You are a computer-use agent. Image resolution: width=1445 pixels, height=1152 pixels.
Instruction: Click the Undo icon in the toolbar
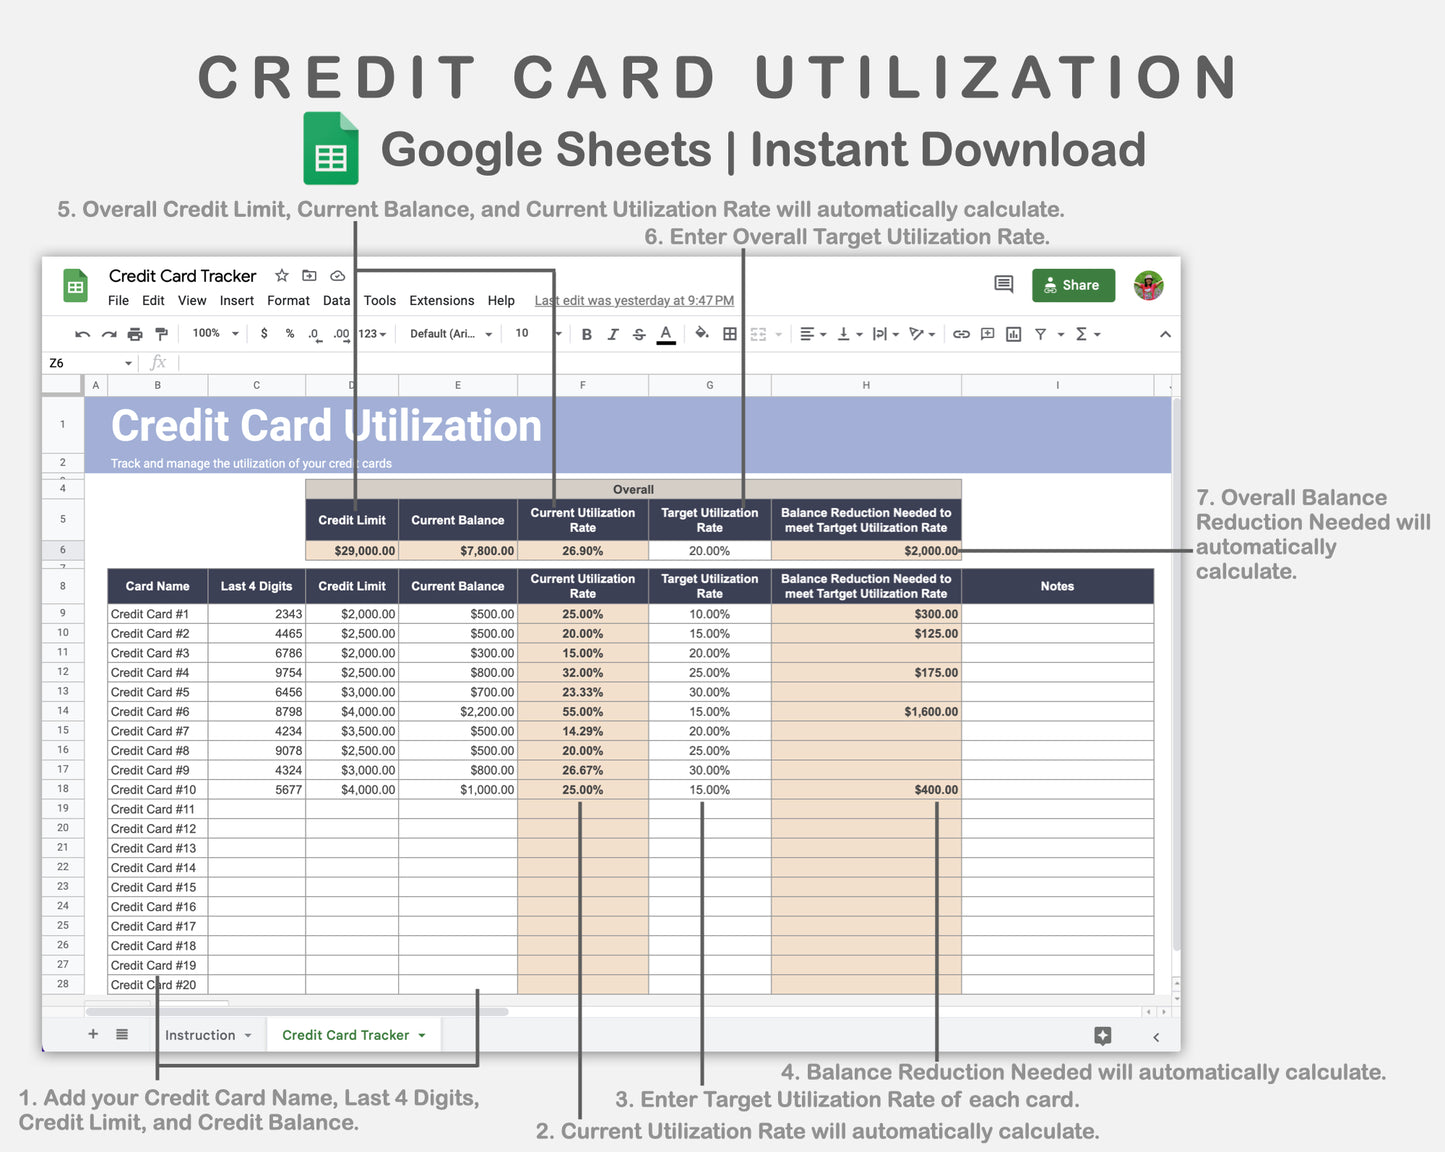[x=82, y=334]
